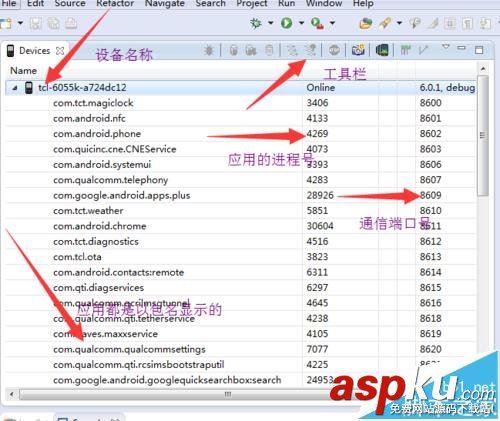500x421 pixels.
Task: Select device tcl-6055k-a724dc12 row
Action: [x=241, y=88]
